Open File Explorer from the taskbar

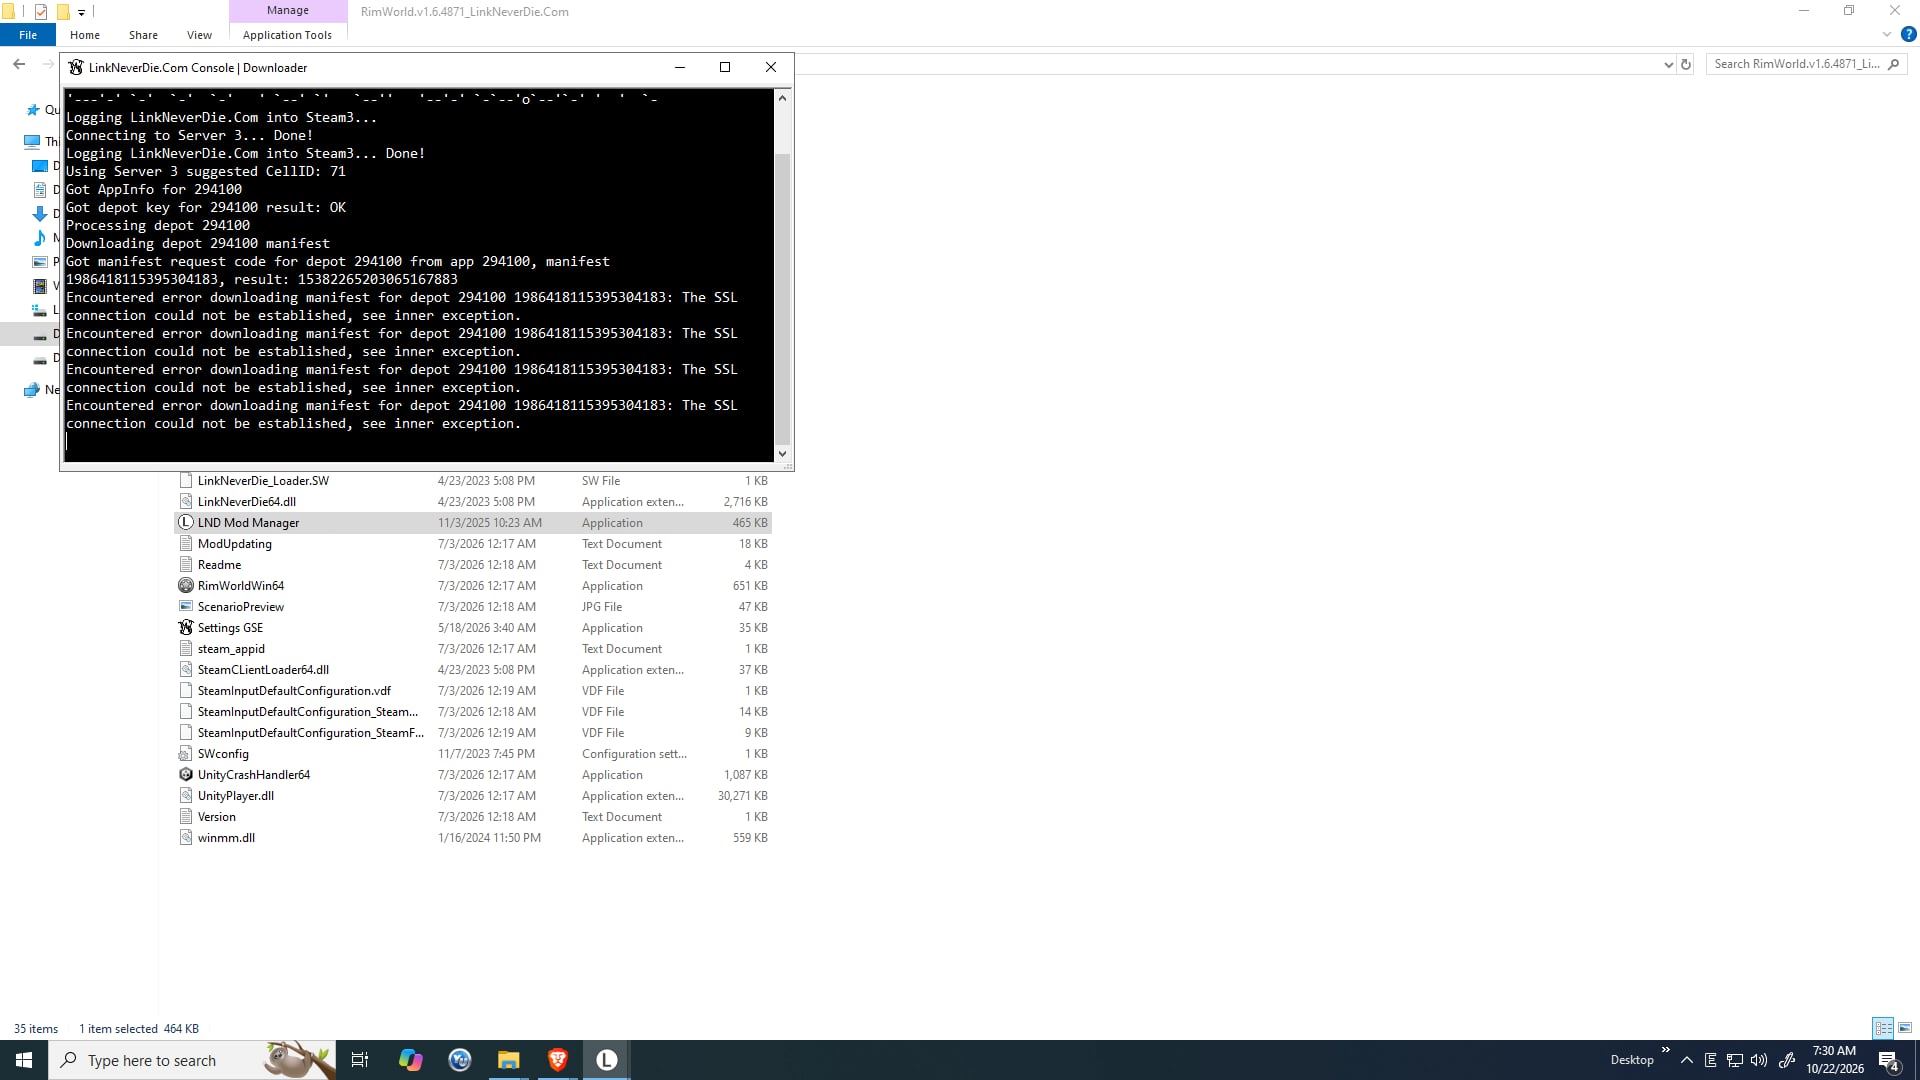click(x=509, y=1060)
